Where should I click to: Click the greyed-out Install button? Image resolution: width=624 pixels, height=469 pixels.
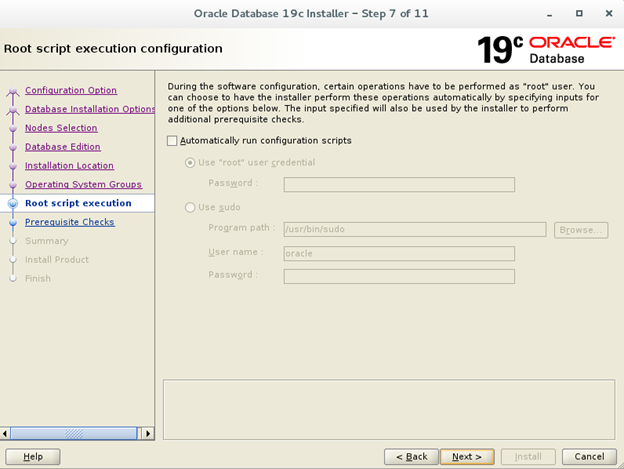pos(528,457)
